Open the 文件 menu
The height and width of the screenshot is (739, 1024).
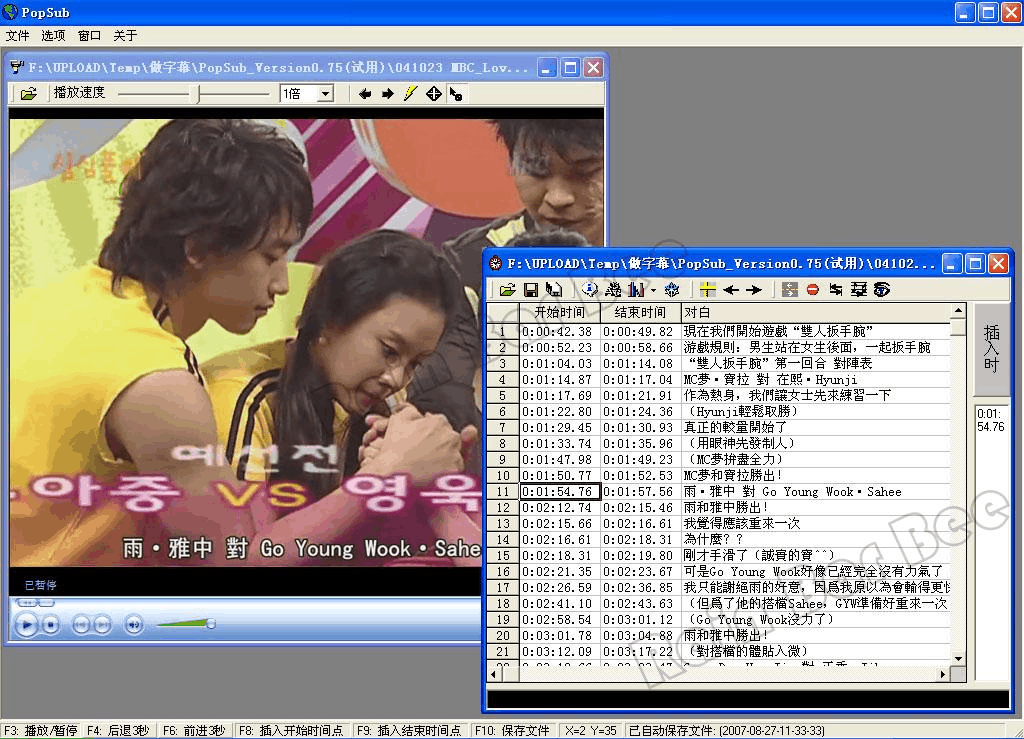coord(17,35)
